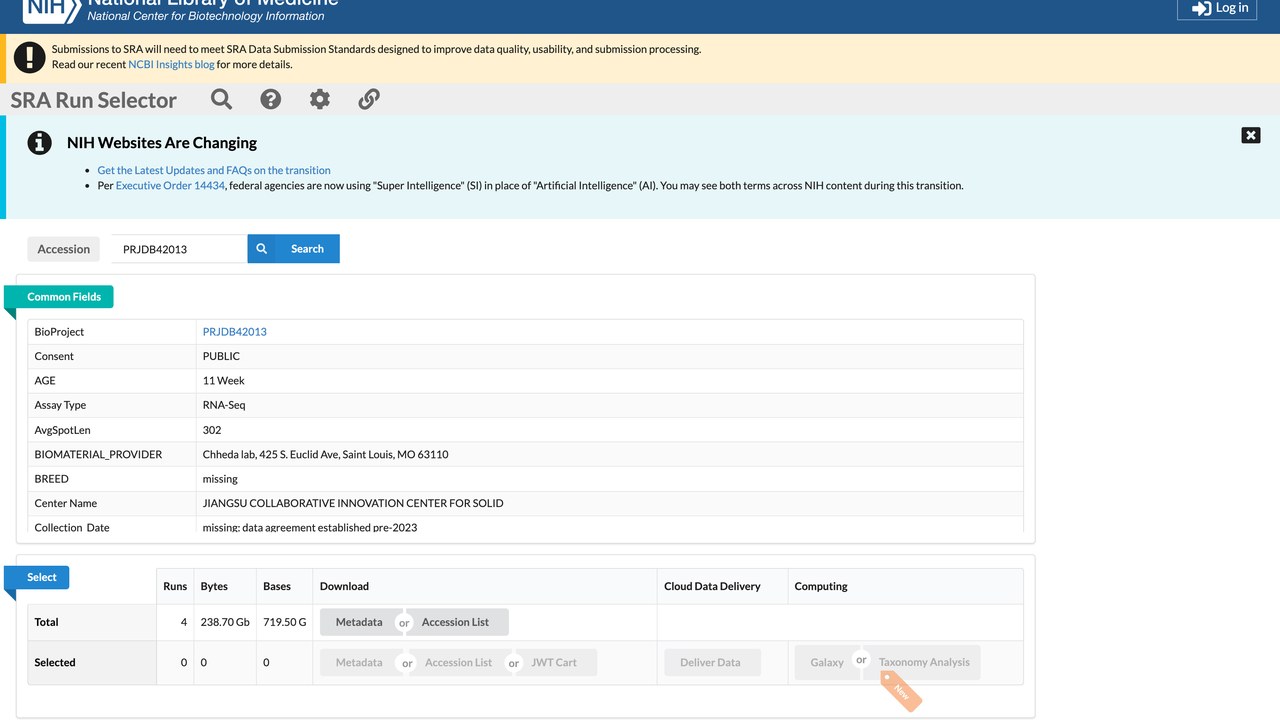Screen dimensions: 1280x720
Task: Open Get the Latest Updates and FAQs link
Action: pyautogui.click(x=214, y=170)
